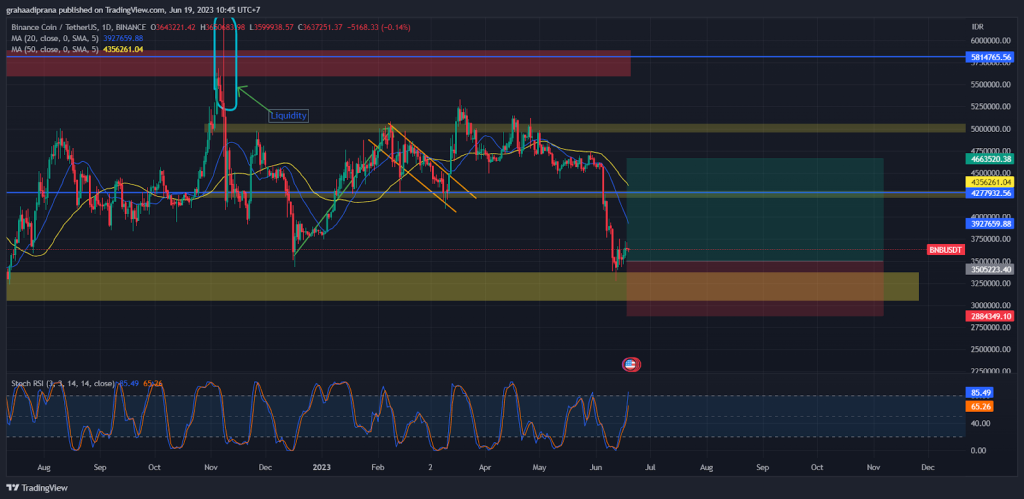Image resolution: width=1024 pixels, height=499 pixels.
Task: Open the US economic event flag icon
Action: pyautogui.click(x=630, y=364)
